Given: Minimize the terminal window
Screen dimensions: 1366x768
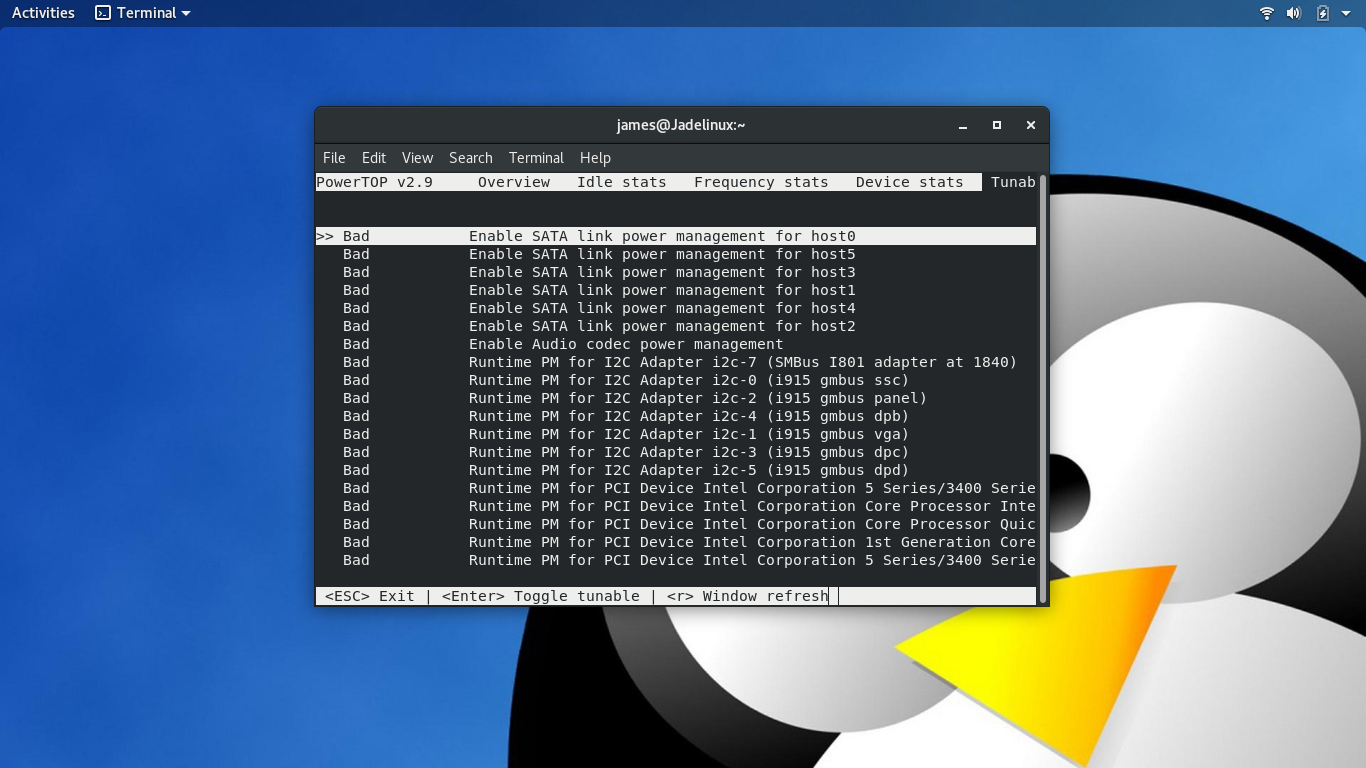Looking at the screenshot, I should [x=963, y=125].
